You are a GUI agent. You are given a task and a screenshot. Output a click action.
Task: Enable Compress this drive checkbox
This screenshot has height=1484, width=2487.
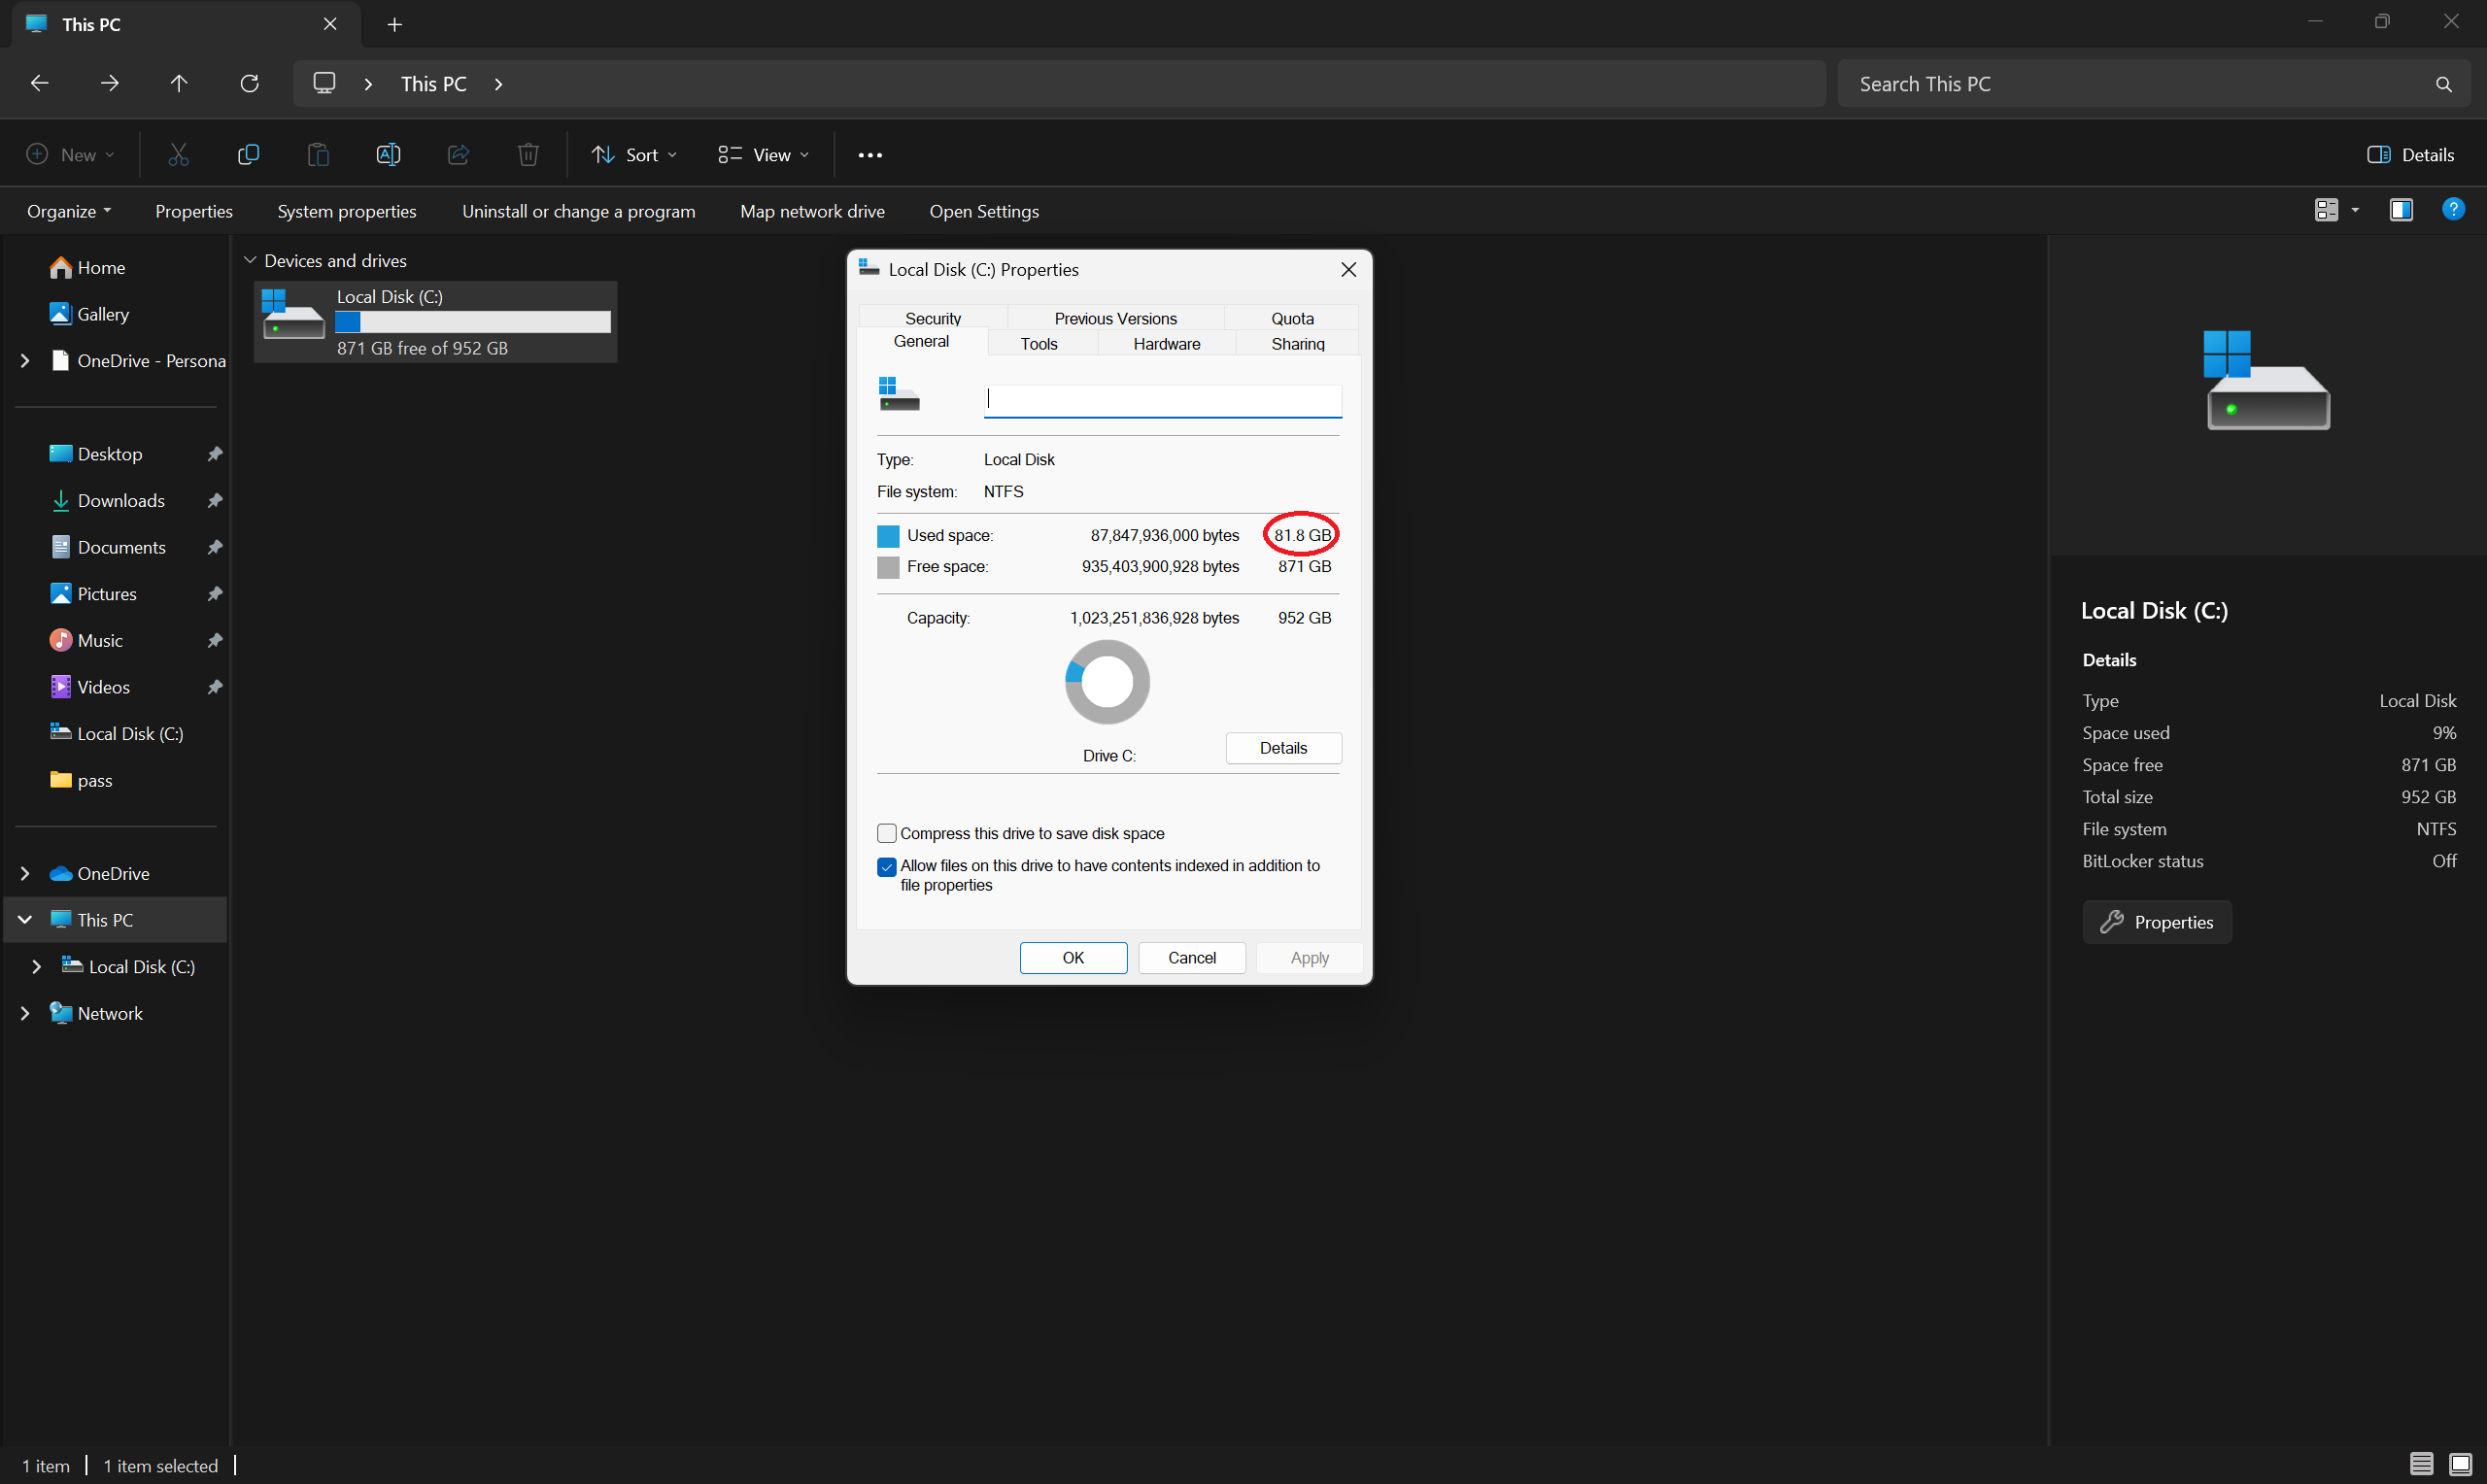coord(886,833)
